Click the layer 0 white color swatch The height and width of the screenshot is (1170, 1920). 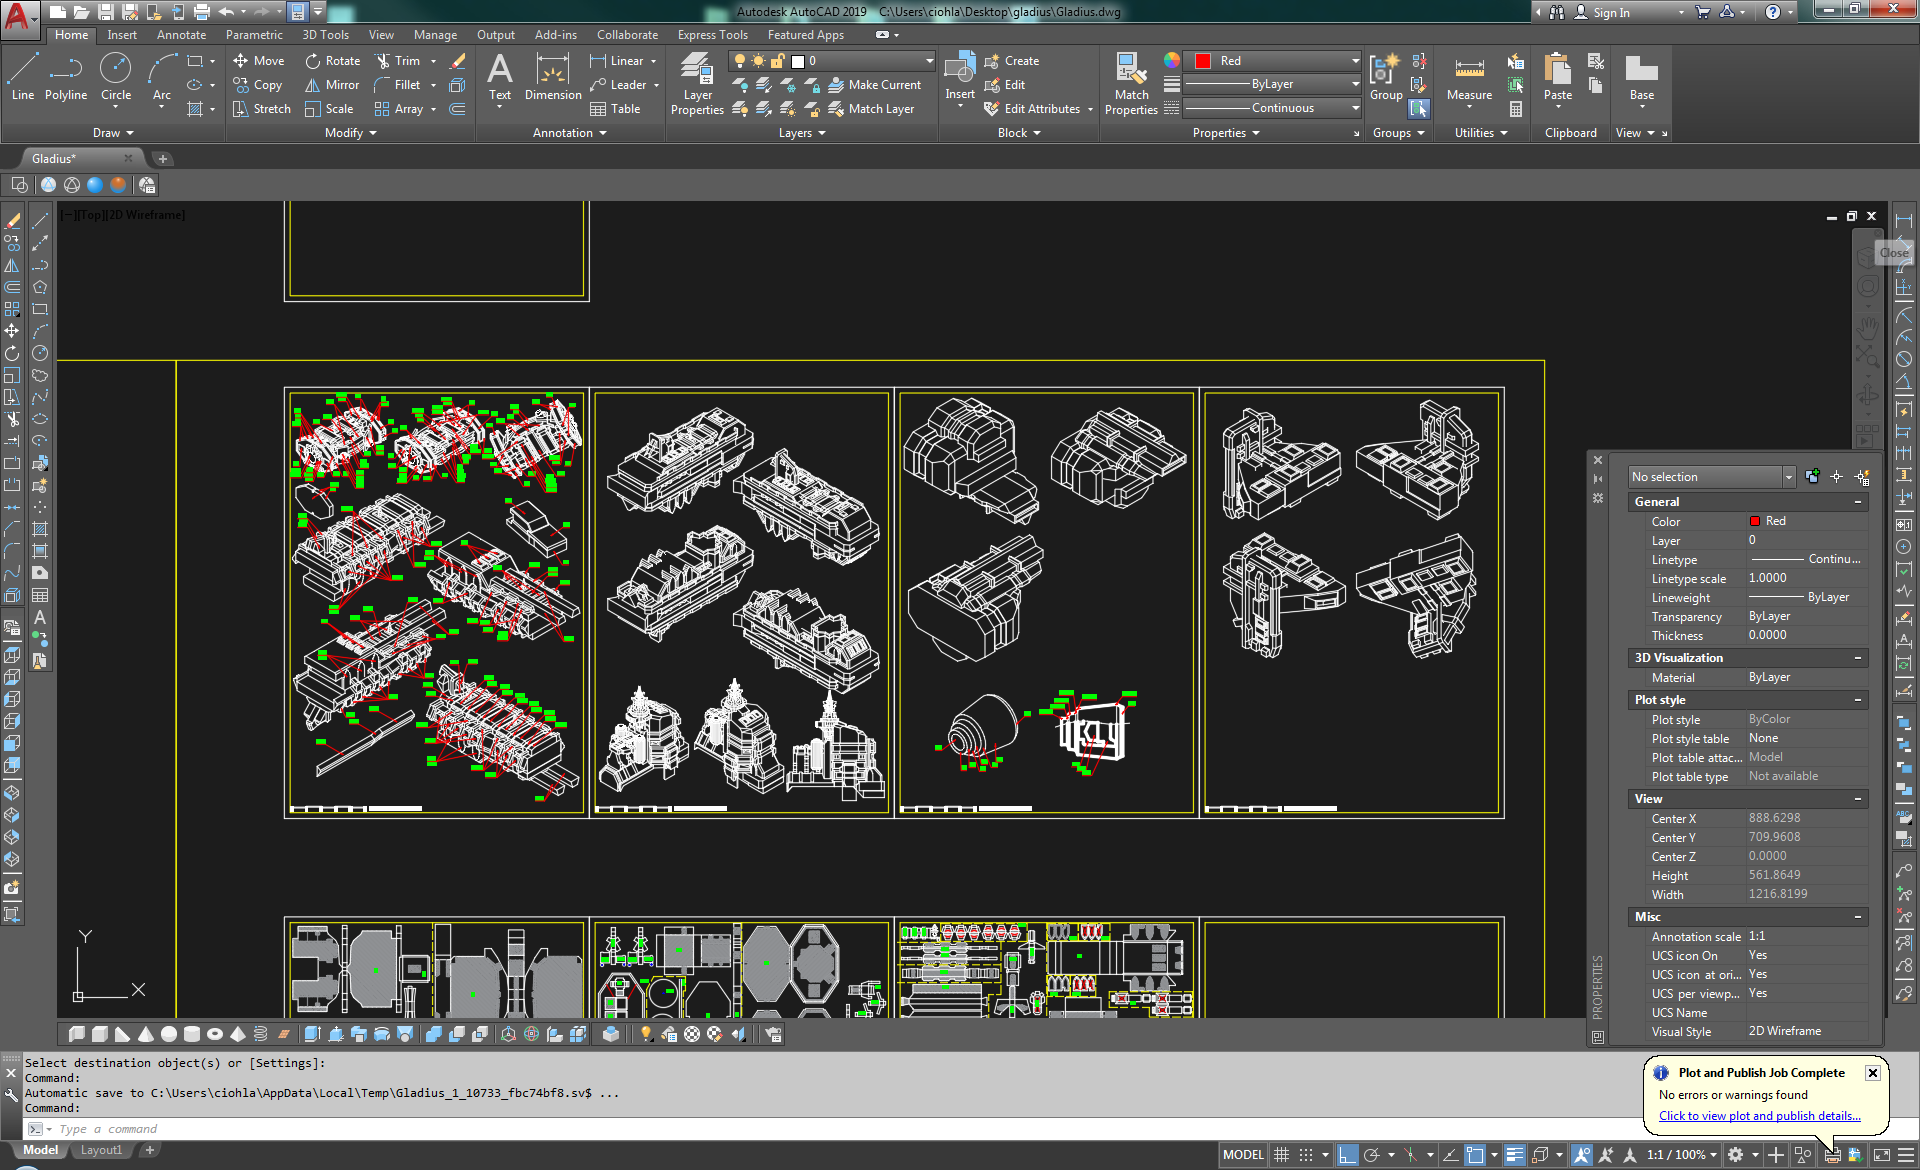[x=797, y=61]
